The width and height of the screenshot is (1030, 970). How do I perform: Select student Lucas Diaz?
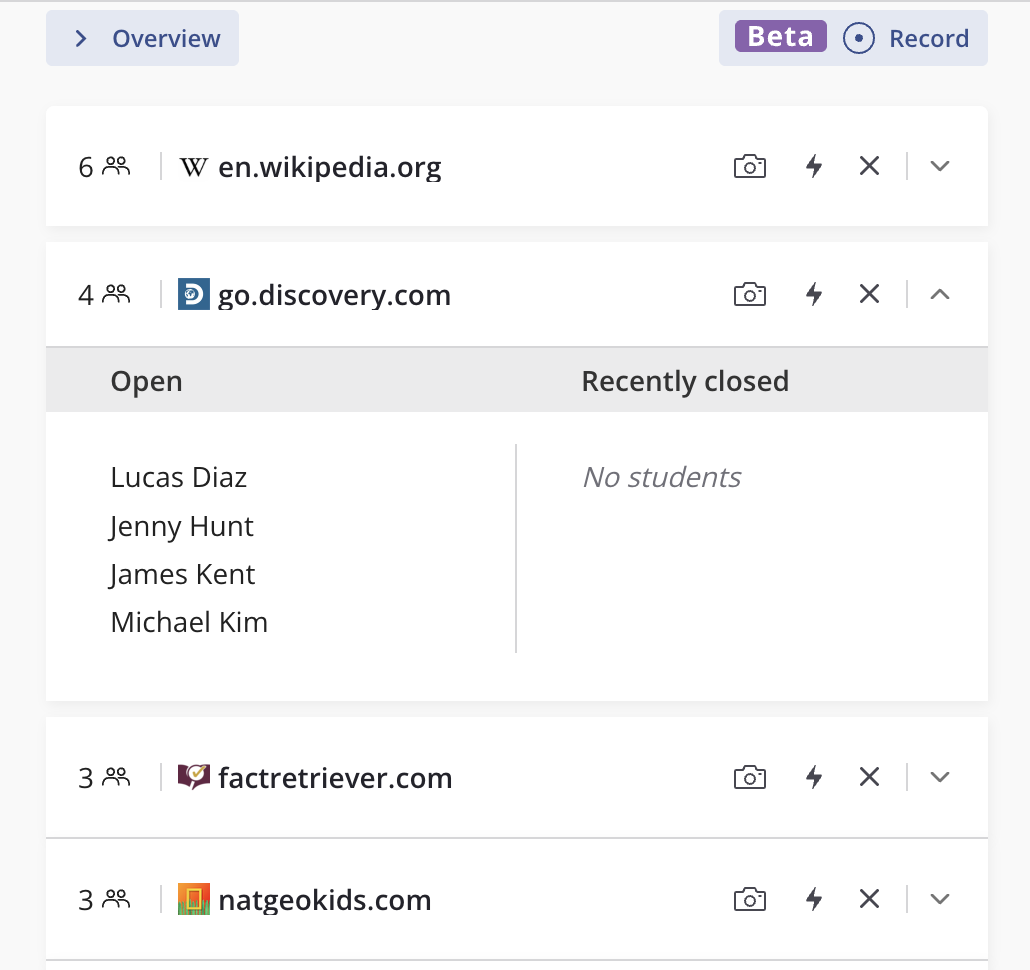point(178,477)
